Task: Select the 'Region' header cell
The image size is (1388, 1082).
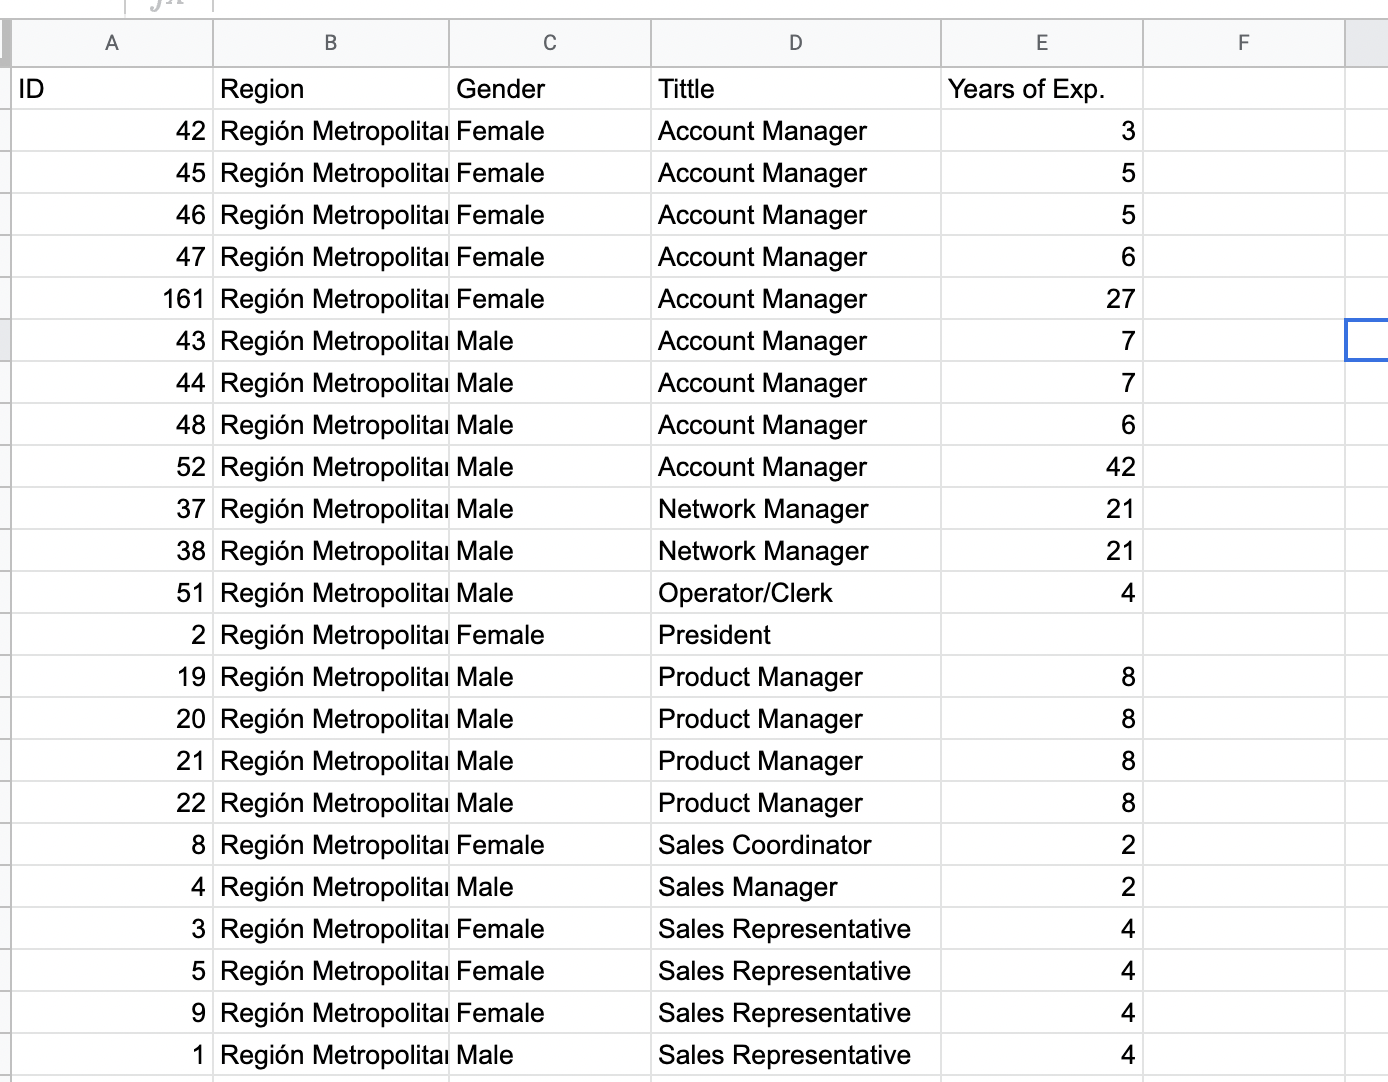Action: 330,89
